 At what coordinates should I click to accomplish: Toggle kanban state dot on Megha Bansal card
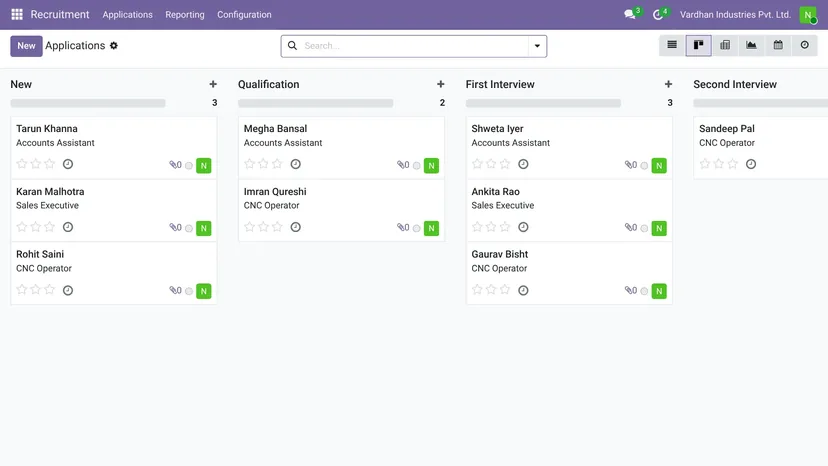click(417, 165)
